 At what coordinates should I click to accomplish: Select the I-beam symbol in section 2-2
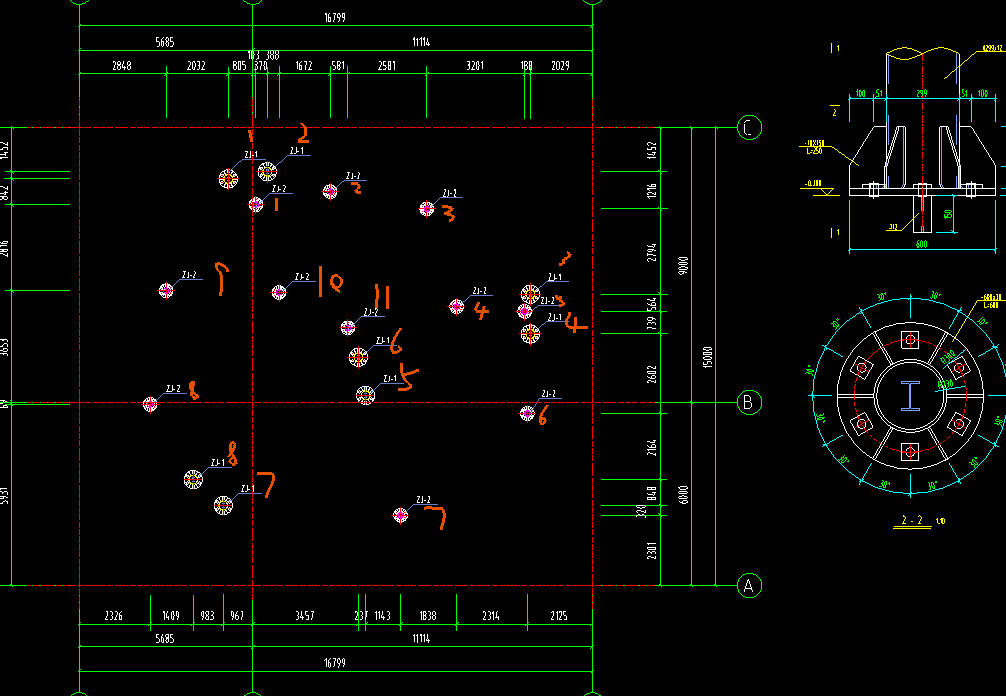click(x=910, y=396)
